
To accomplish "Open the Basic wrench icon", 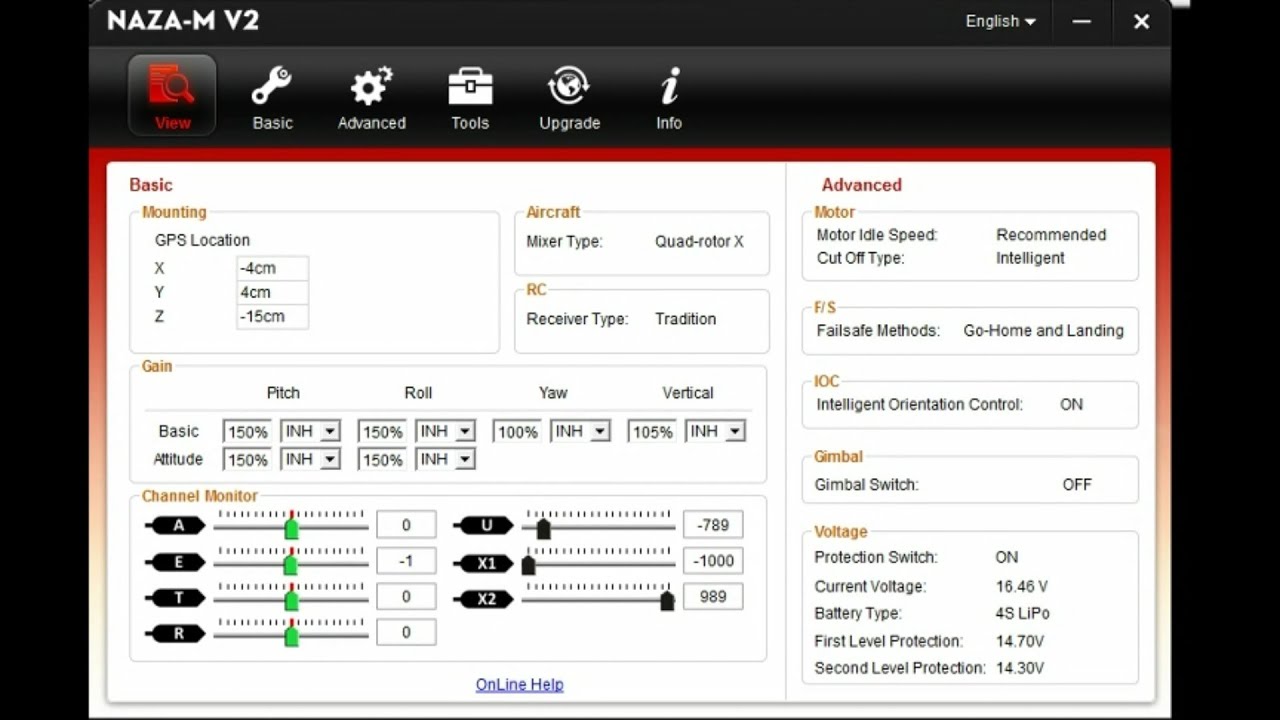I will tap(272, 87).
